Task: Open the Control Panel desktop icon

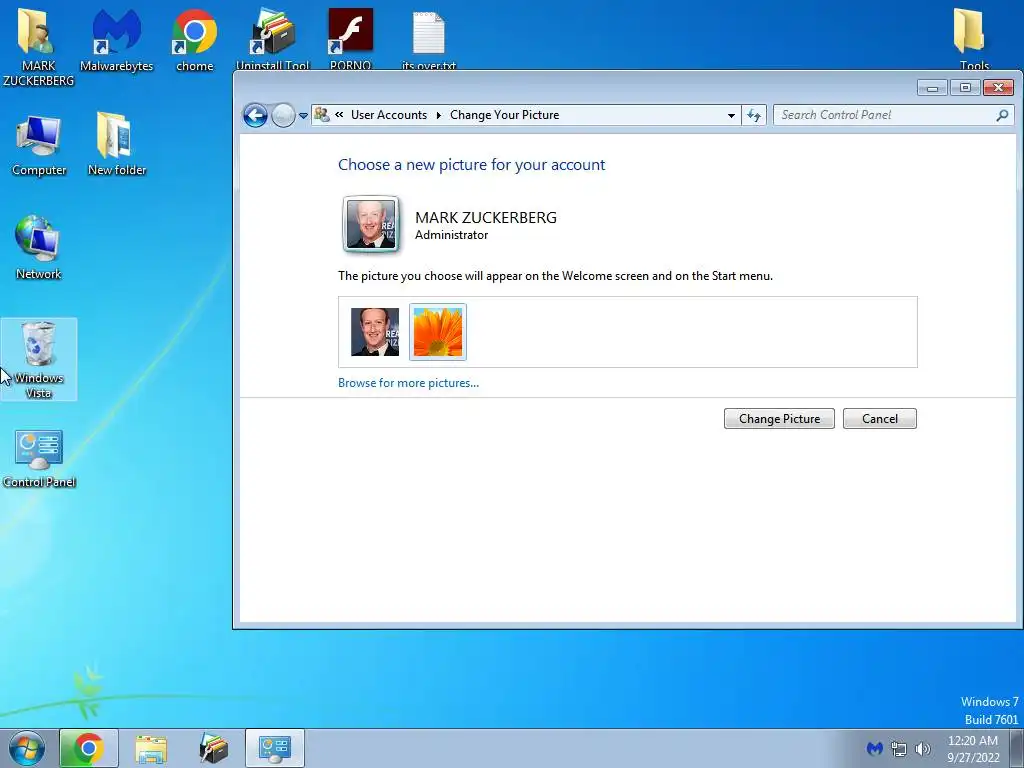Action: (39, 458)
